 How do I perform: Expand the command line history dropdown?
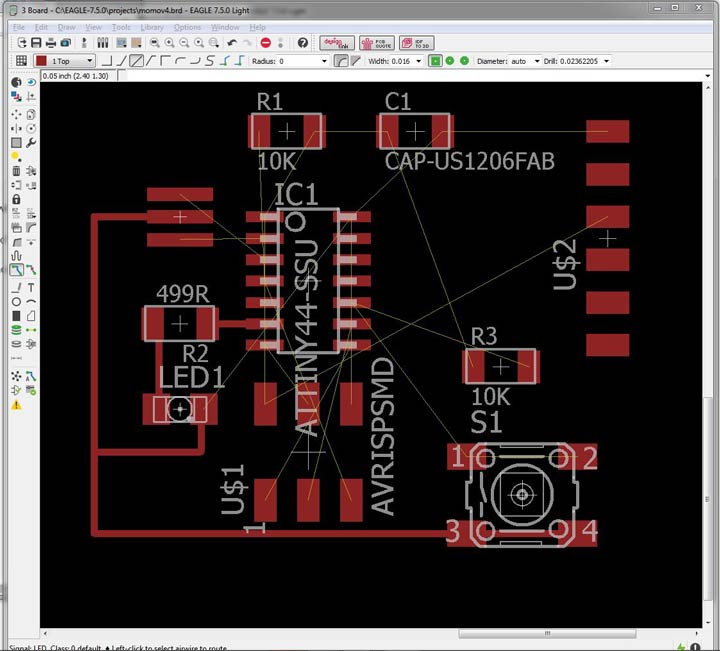point(708,76)
